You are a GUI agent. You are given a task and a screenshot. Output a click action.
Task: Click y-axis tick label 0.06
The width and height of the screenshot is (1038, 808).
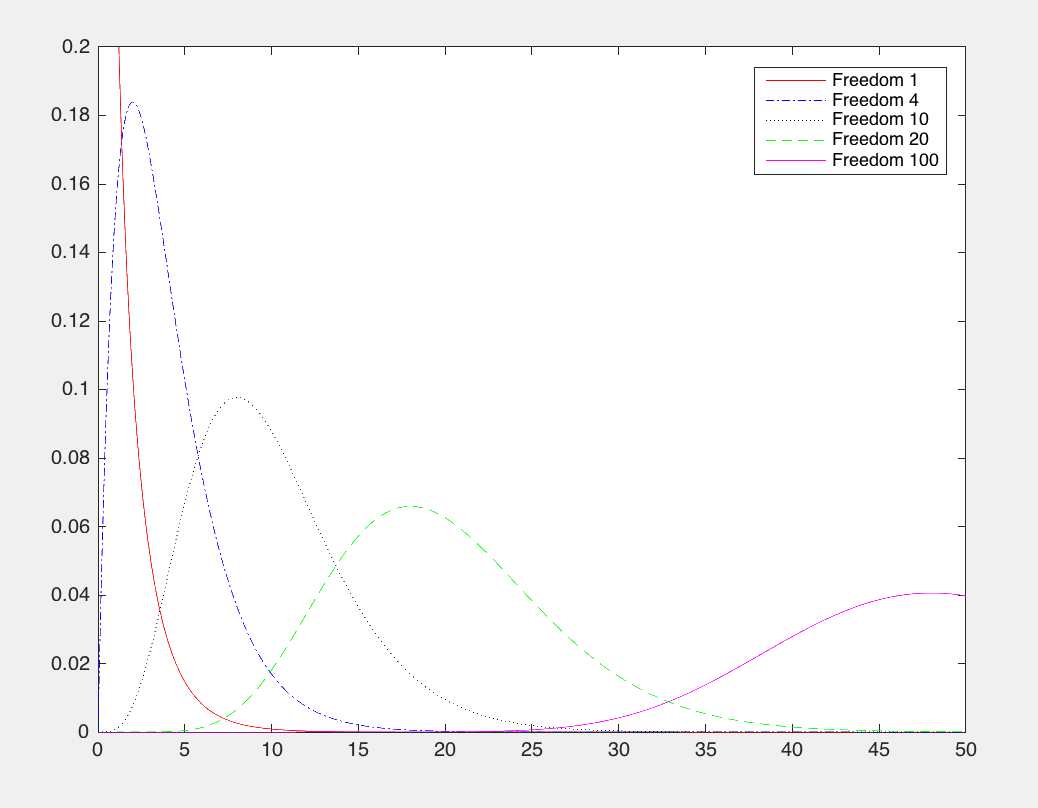70,527
